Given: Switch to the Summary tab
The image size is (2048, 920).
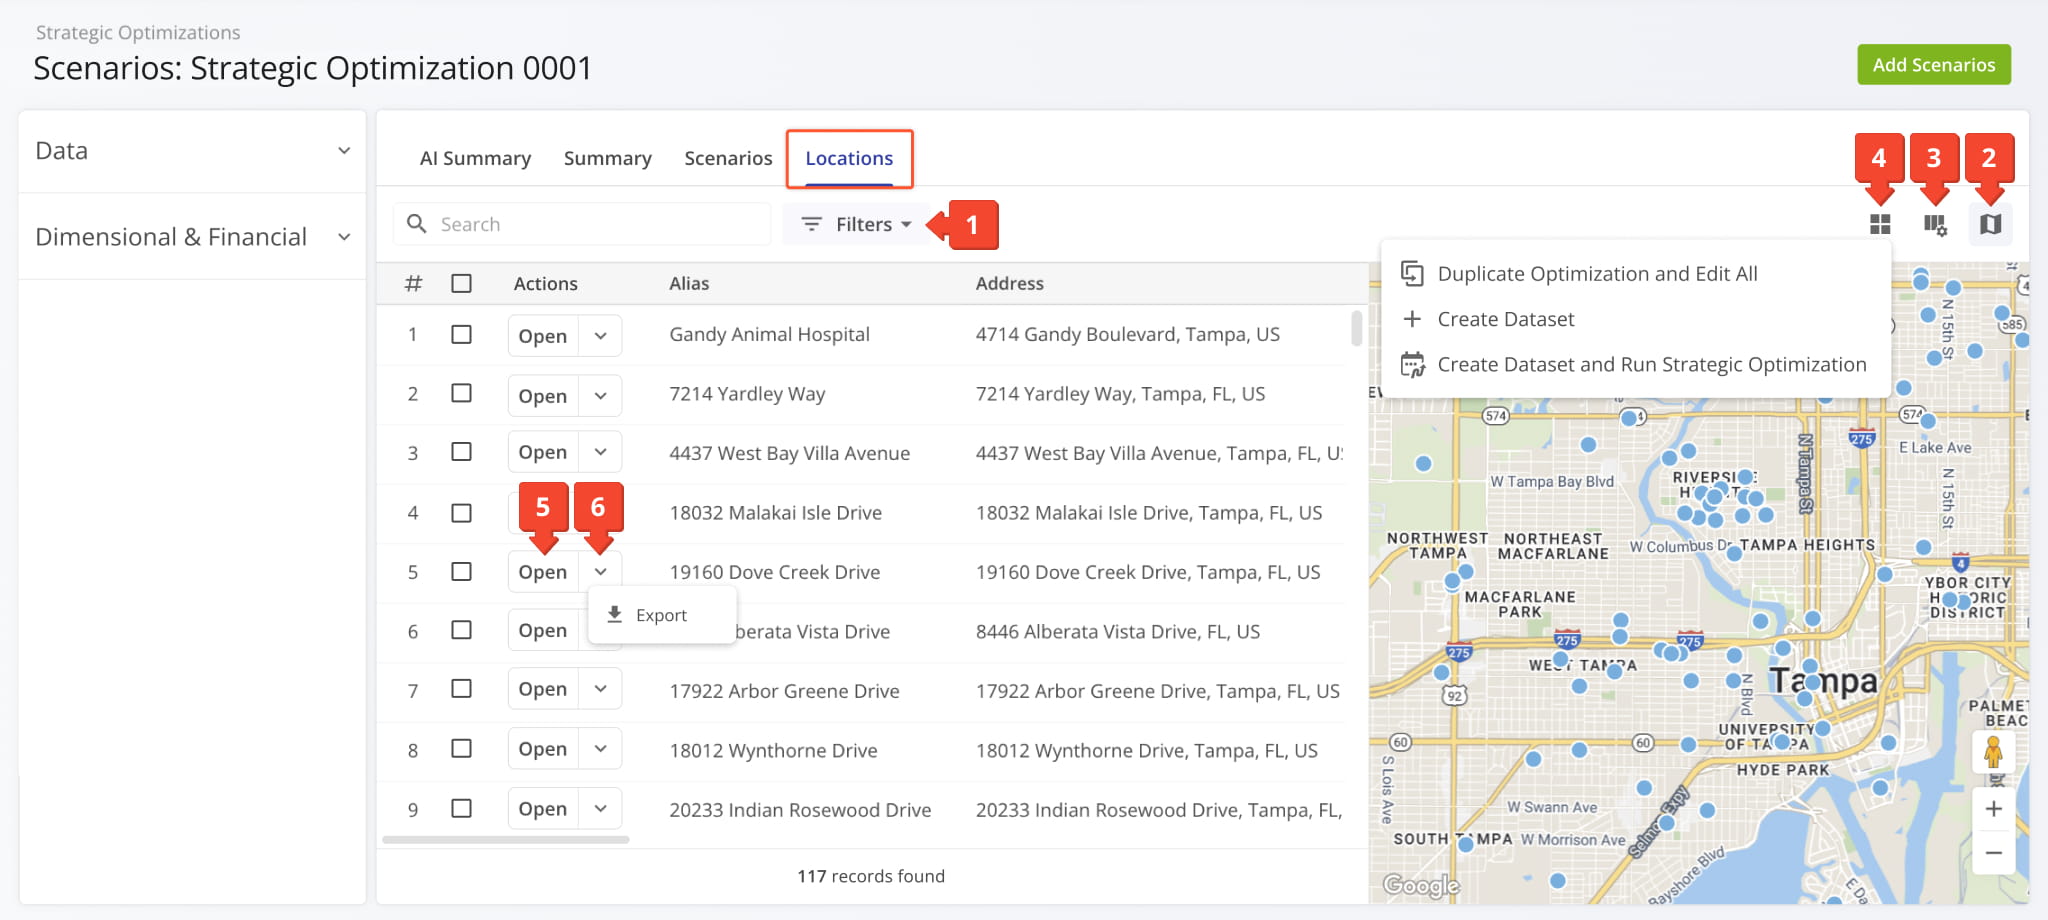Looking at the screenshot, I should pyautogui.click(x=607, y=158).
